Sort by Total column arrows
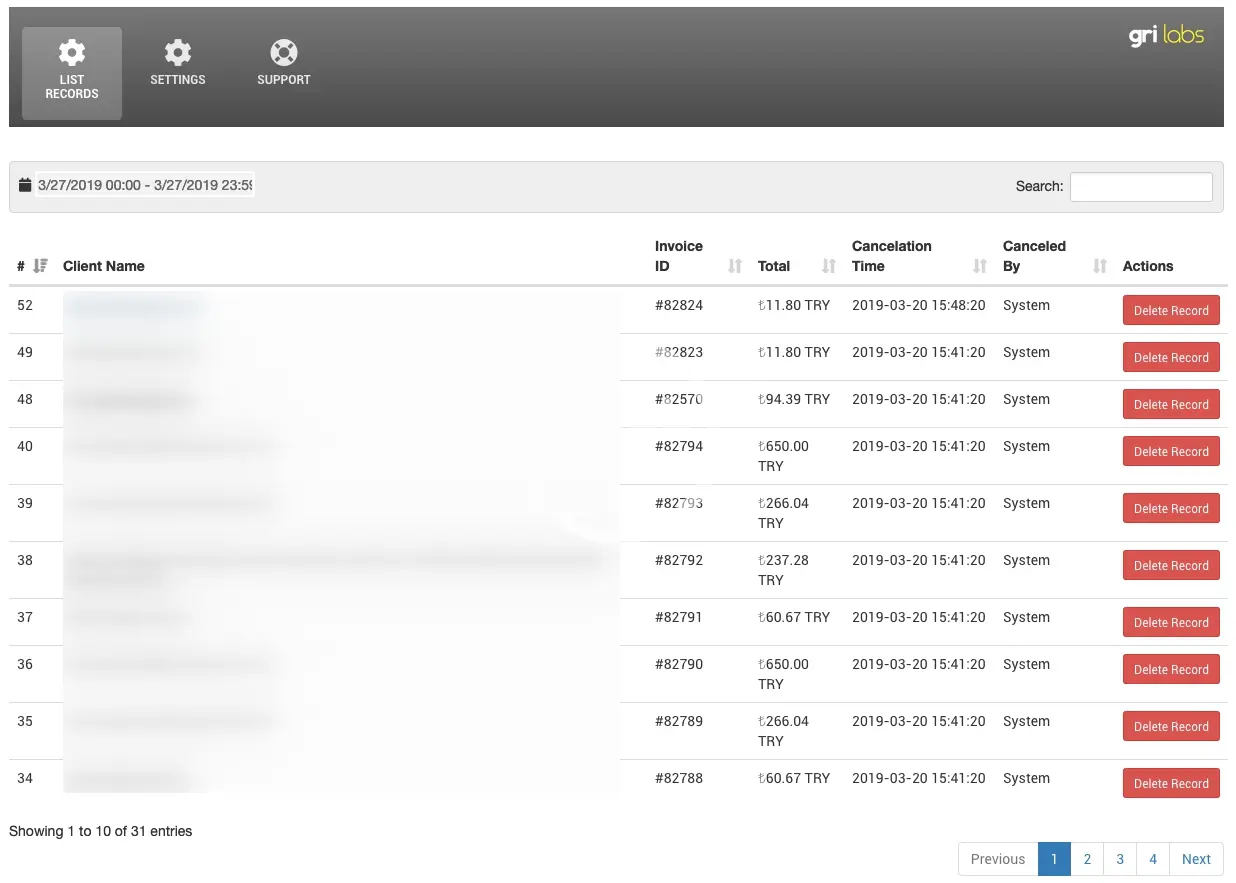Image resolution: width=1236 pixels, height=883 pixels. point(828,266)
